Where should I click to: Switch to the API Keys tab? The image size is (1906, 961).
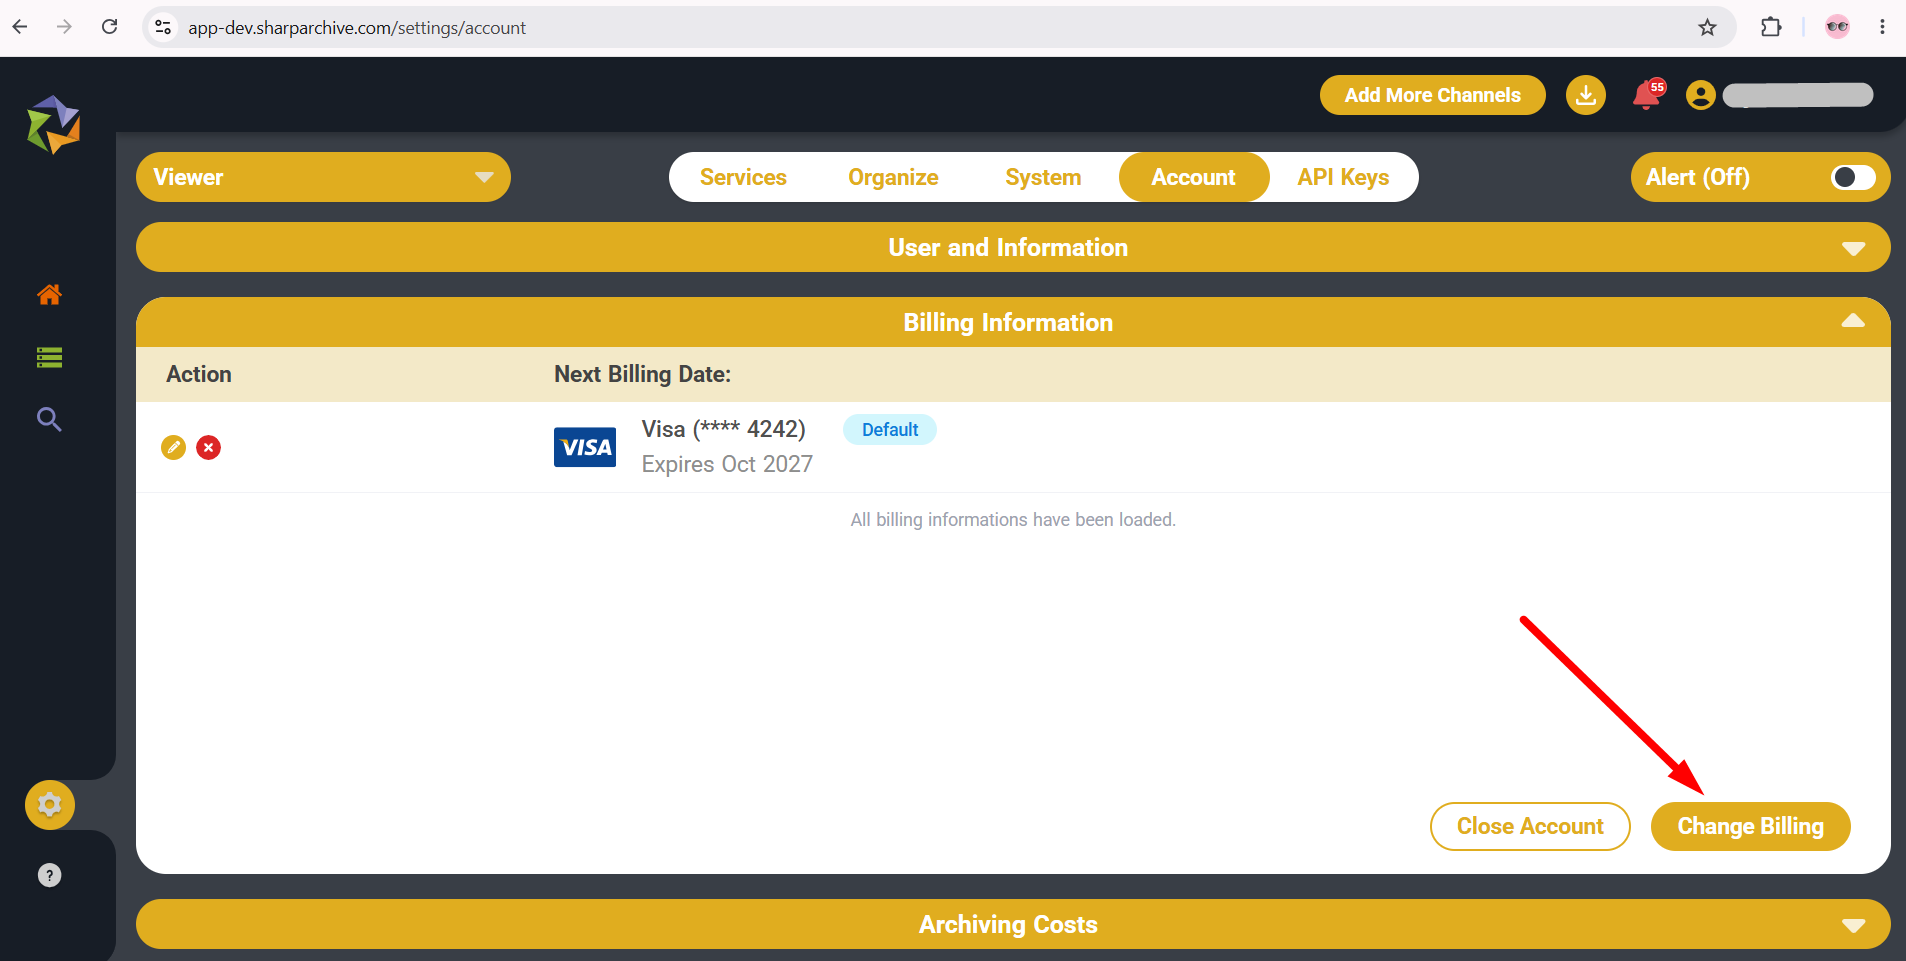point(1343,177)
